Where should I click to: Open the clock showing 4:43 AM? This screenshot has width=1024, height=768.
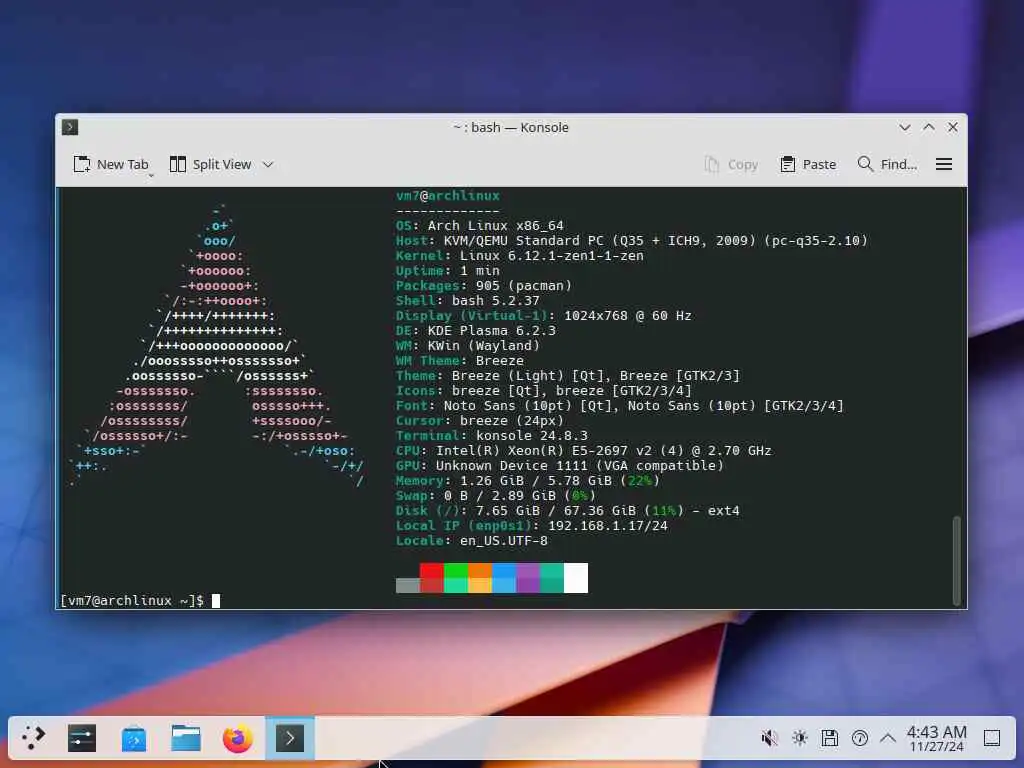tap(936, 738)
